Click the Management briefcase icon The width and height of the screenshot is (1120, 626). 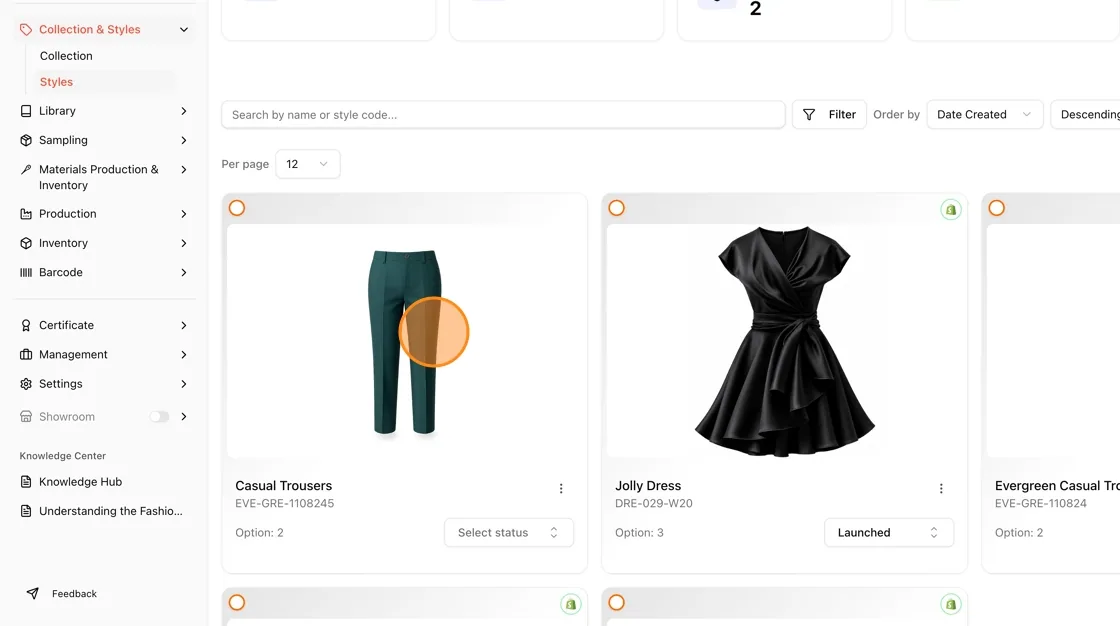26,354
